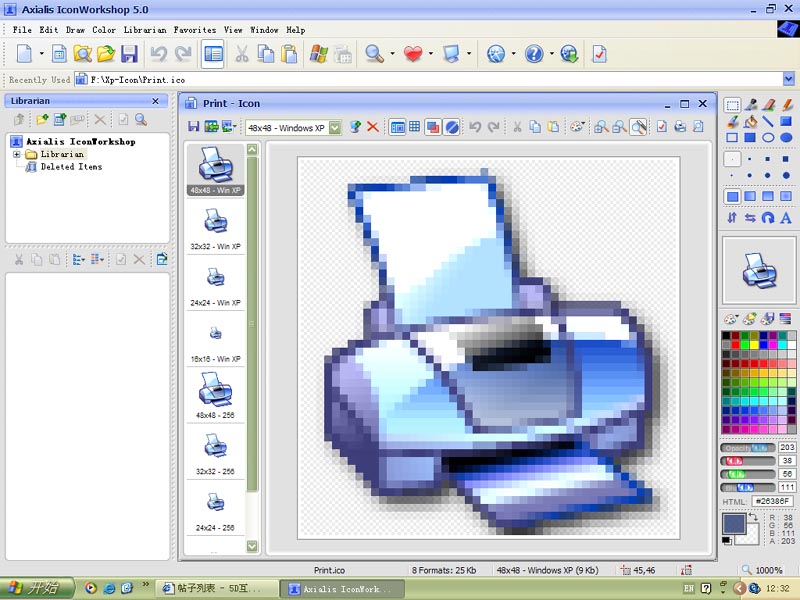Toggle the blue striped circle button in editor toolbar
Image resolution: width=800 pixels, height=600 pixels.
(x=452, y=127)
